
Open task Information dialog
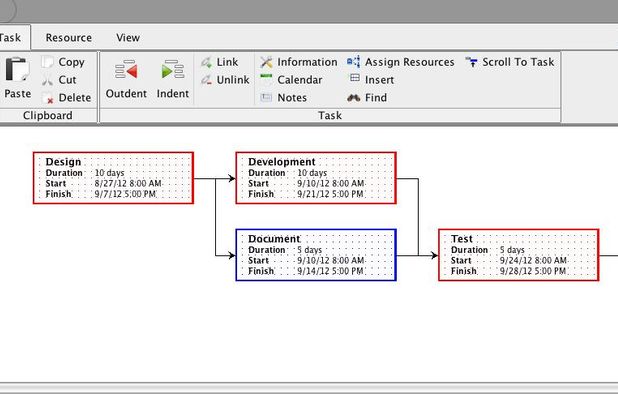[298, 62]
